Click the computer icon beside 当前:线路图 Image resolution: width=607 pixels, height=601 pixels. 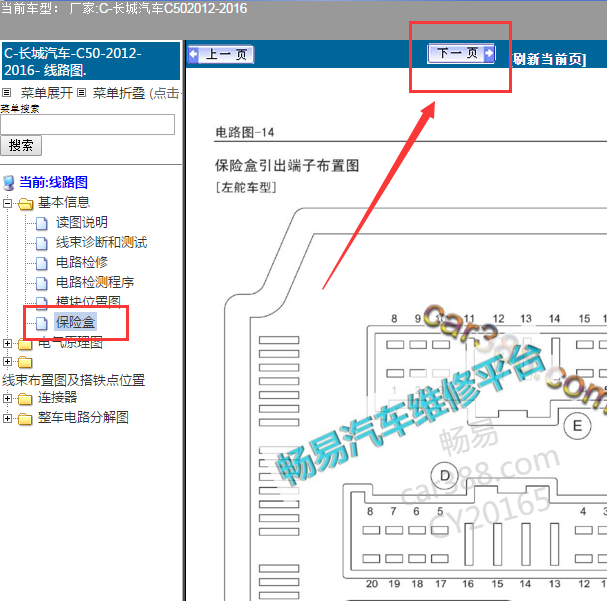click(9, 183)
